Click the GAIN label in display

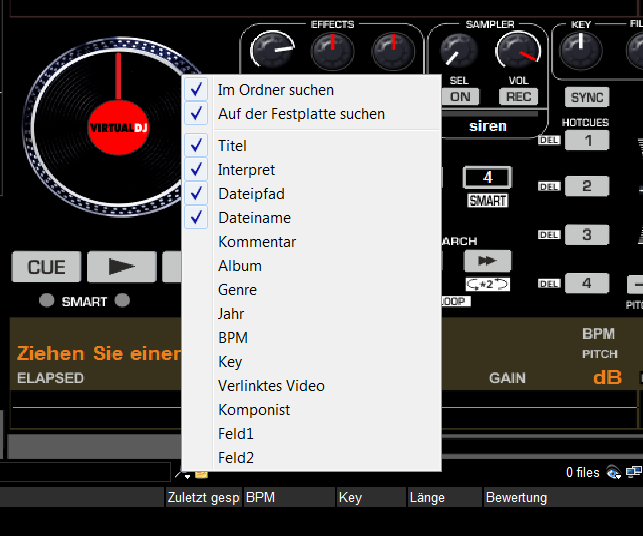coord(507,378)
